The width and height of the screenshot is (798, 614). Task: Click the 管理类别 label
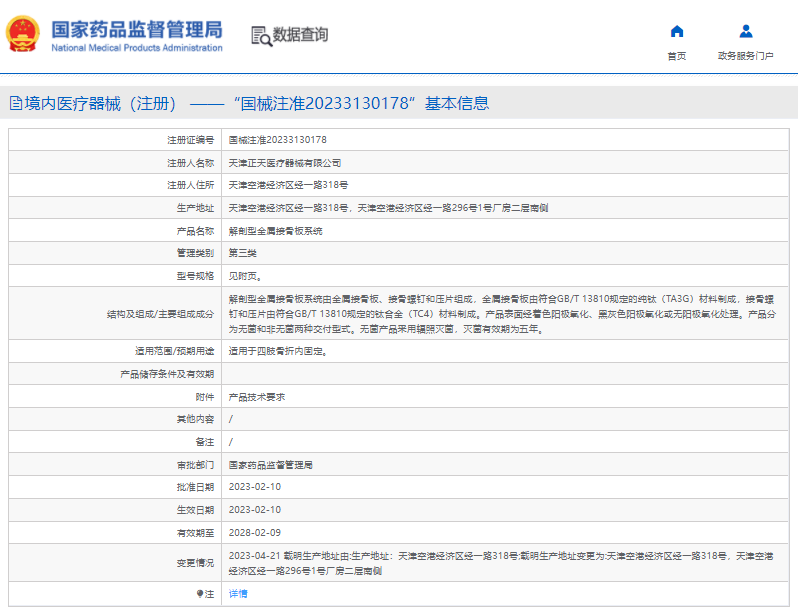tap(195, 253)
